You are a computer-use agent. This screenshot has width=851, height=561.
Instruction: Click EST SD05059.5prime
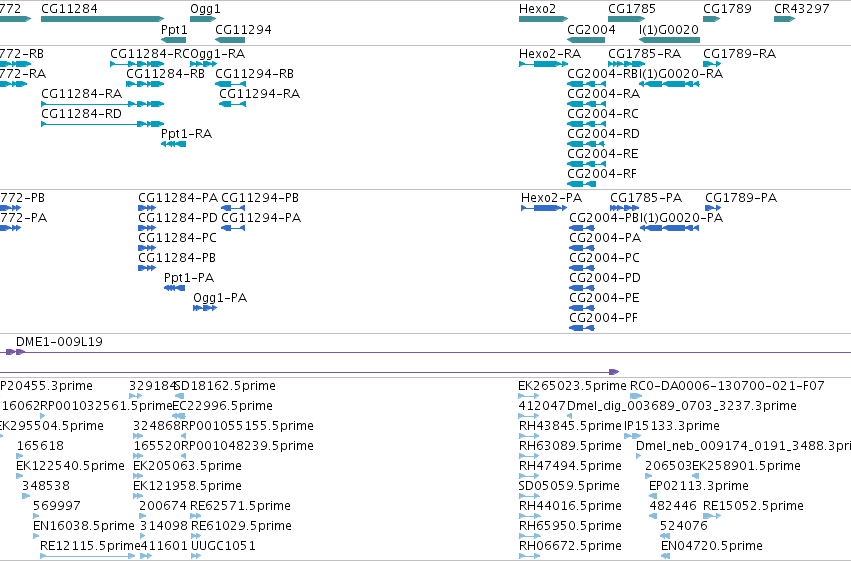pyautogui.click(x=569, y=487)
